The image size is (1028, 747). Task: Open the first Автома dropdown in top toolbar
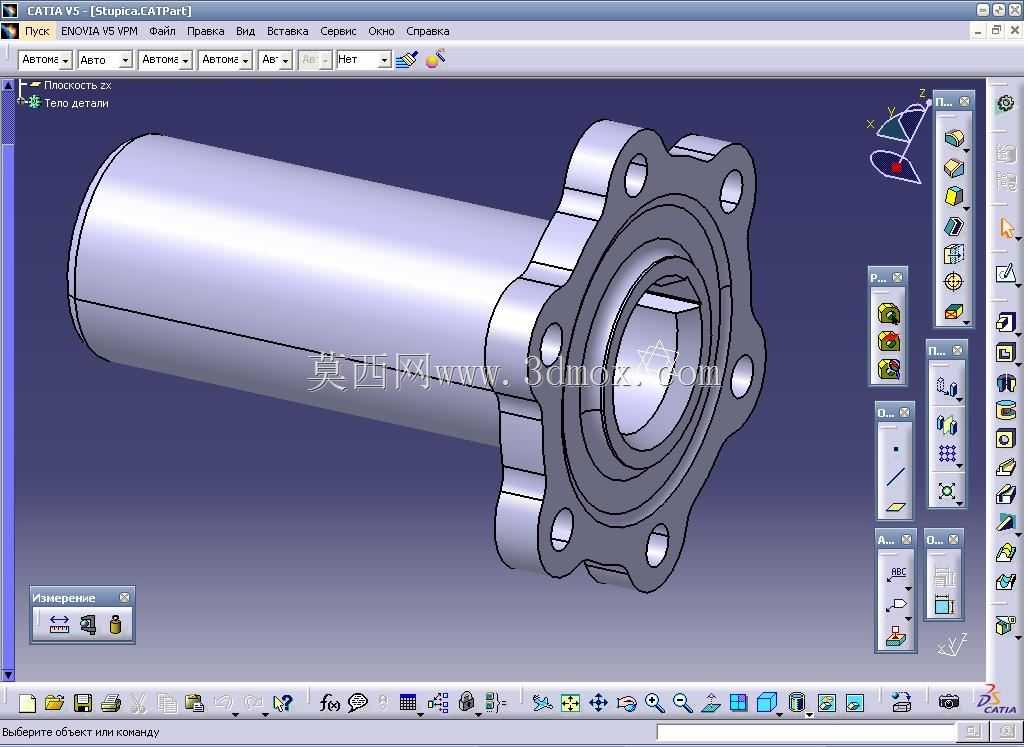pyautogui.click(x=65, y=60)
